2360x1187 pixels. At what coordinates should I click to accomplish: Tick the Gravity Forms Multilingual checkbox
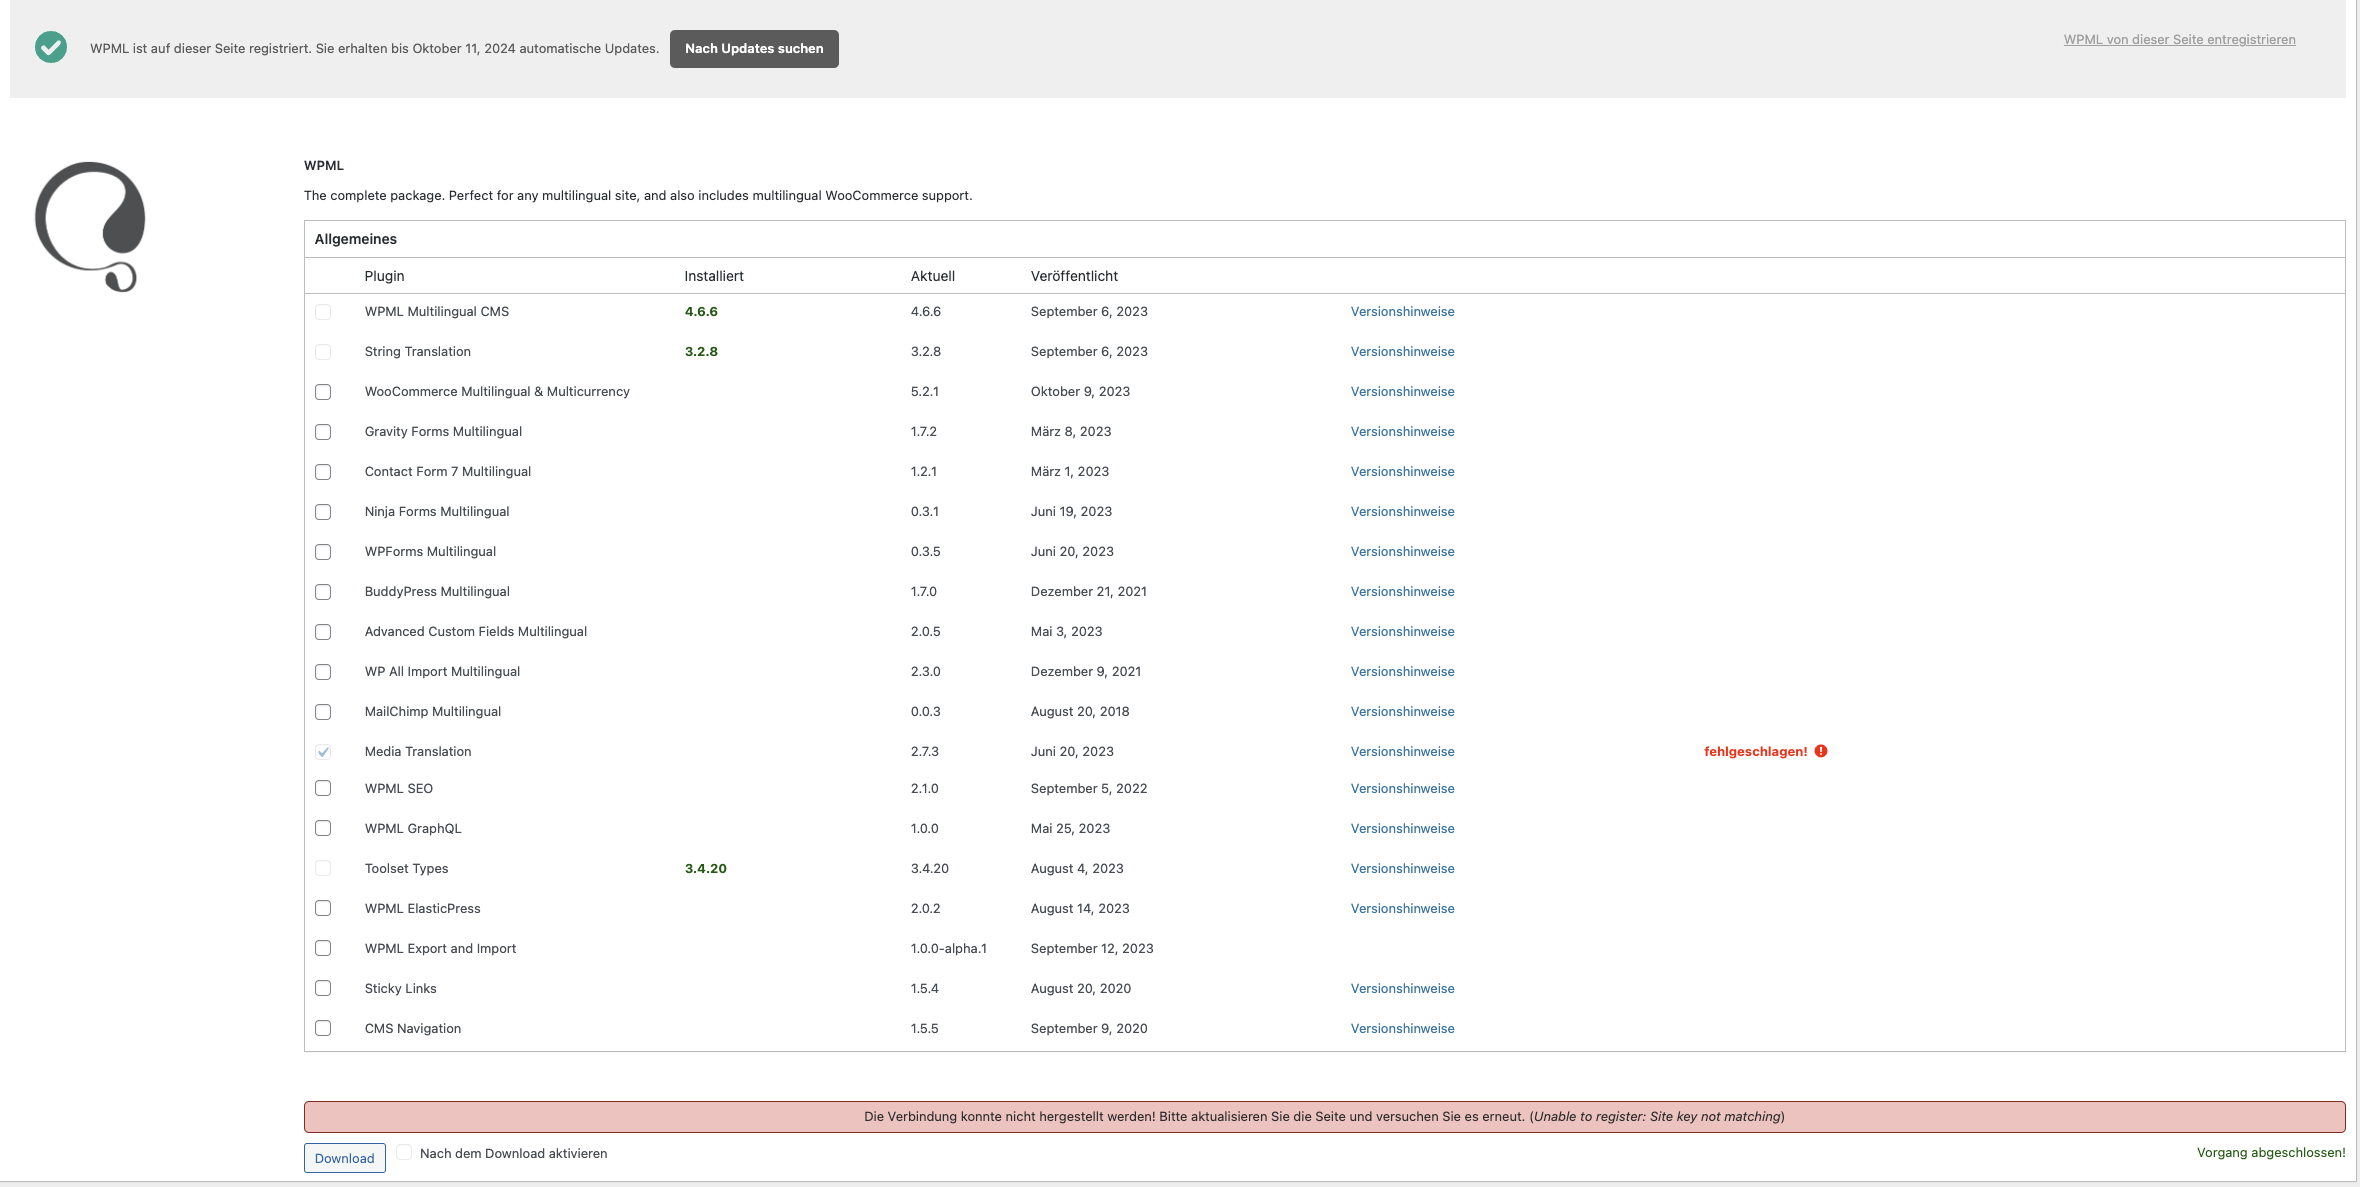[323, 432]
